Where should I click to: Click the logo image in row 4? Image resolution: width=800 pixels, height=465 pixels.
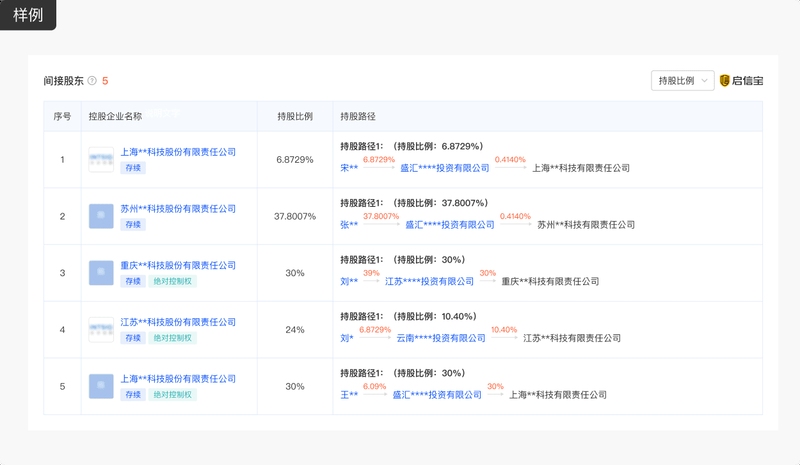pos(101,329)
